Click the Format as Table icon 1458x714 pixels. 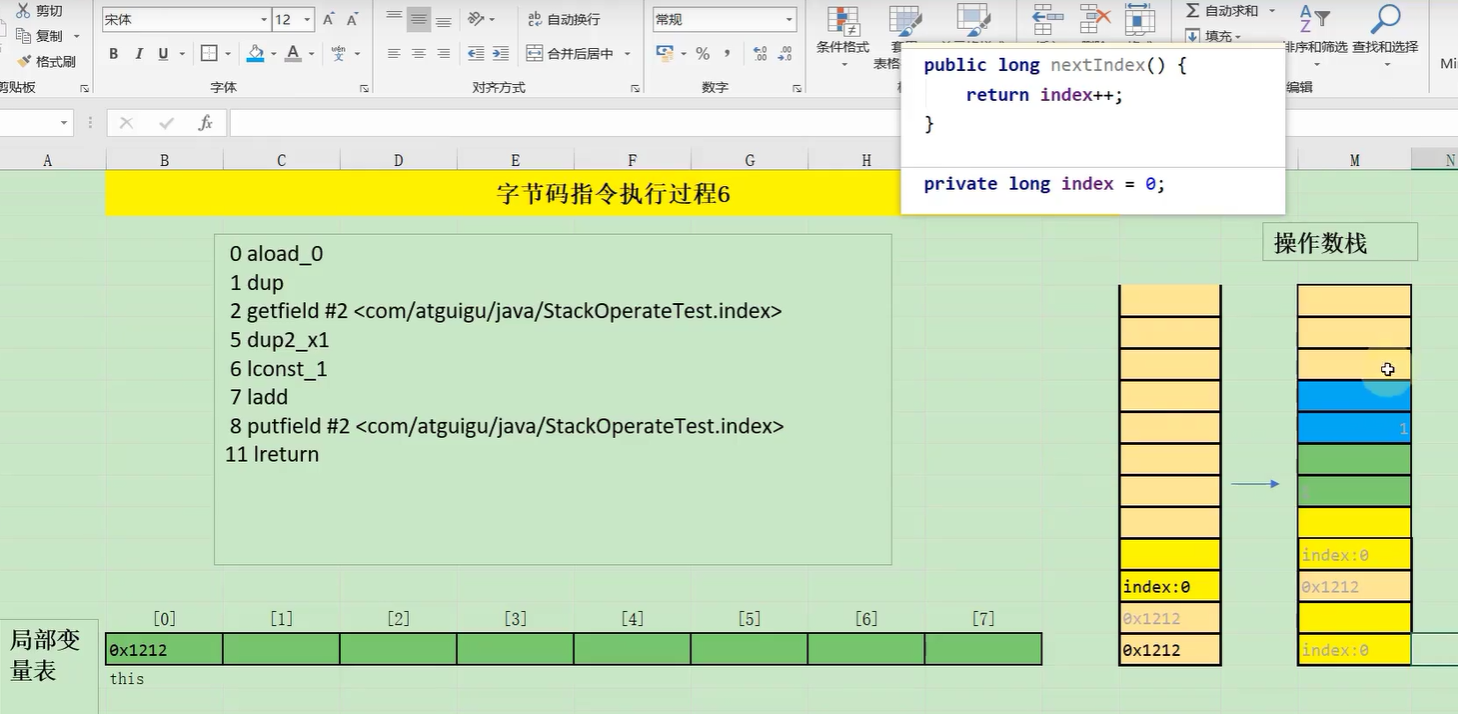[x=905, y=22]
